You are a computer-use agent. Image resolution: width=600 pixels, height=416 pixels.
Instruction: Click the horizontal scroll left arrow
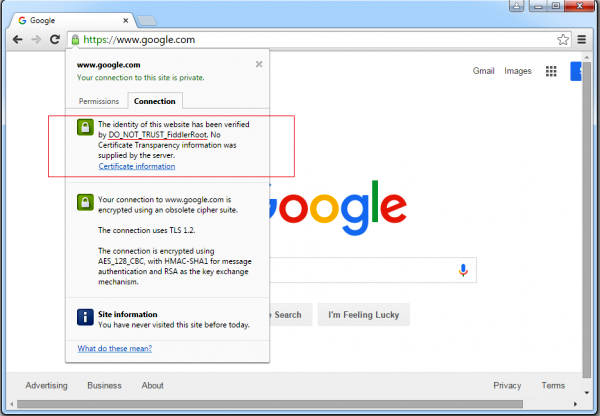[11, 404]
